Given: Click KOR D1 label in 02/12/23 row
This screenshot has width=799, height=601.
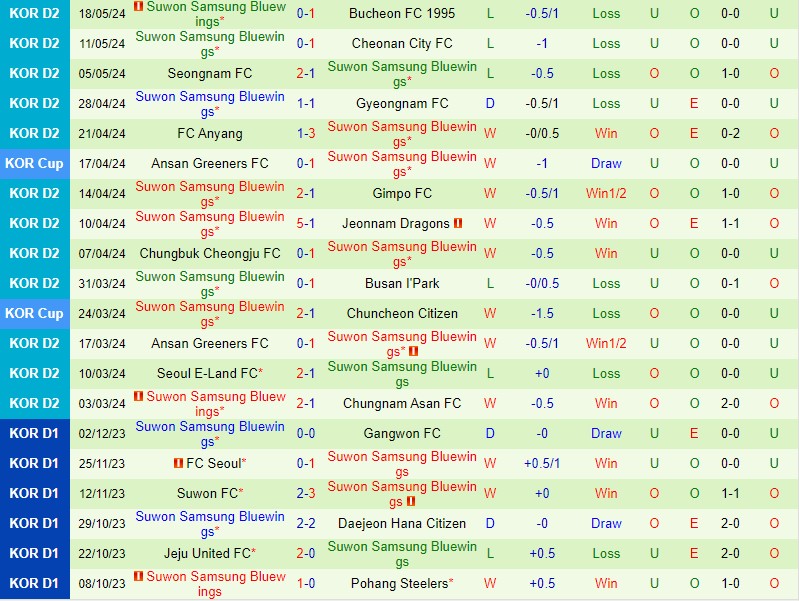Looking at the screenshot, I should [x=34, y=433].
